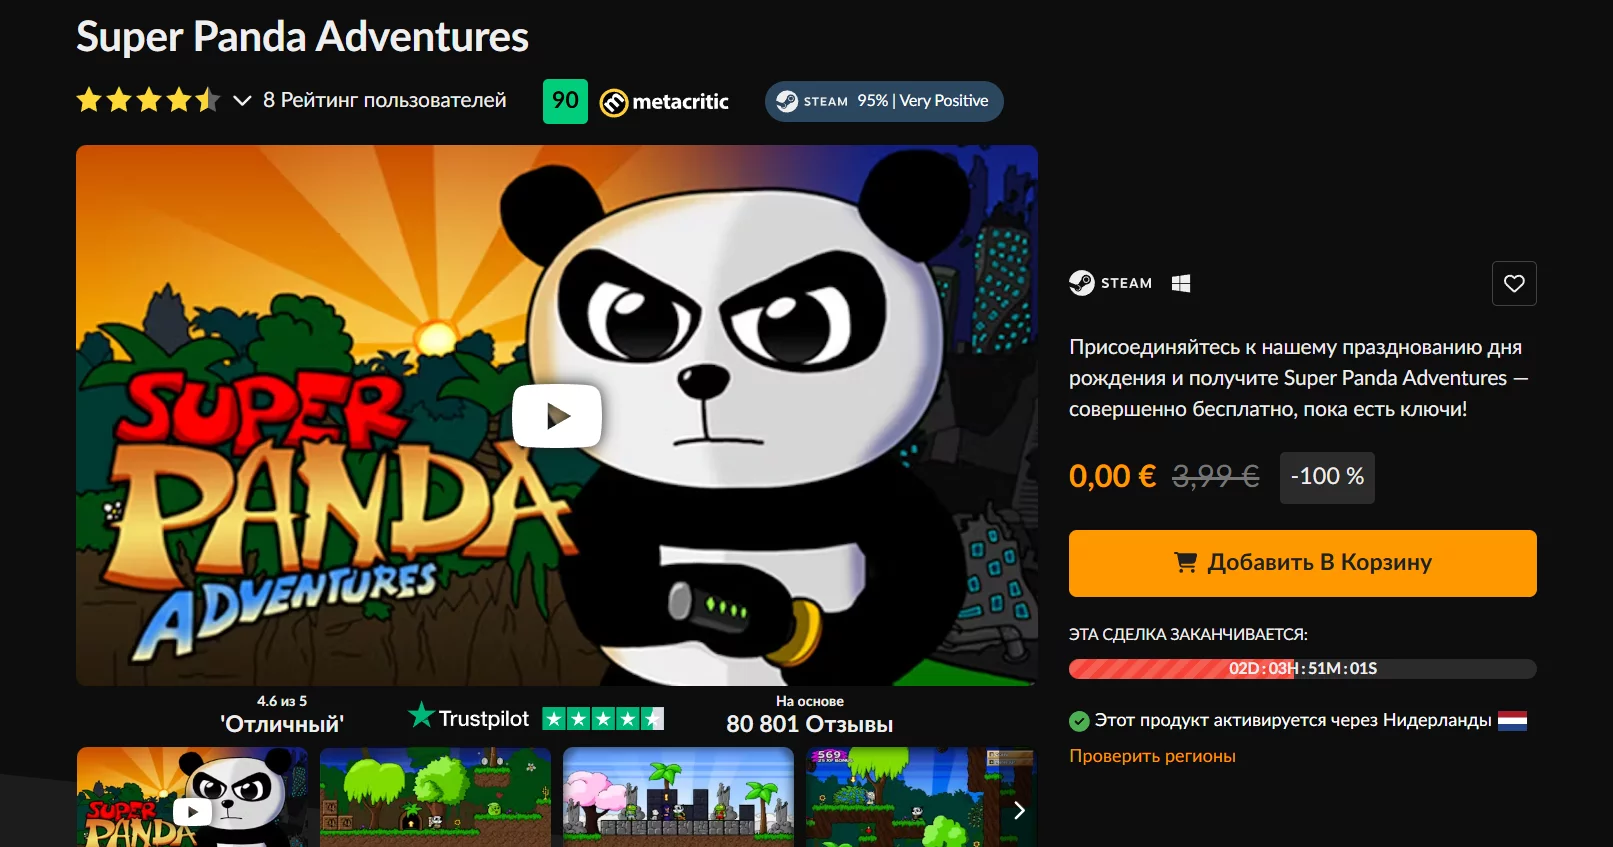Expand the user rating dropdown chevron

(242, 100)
